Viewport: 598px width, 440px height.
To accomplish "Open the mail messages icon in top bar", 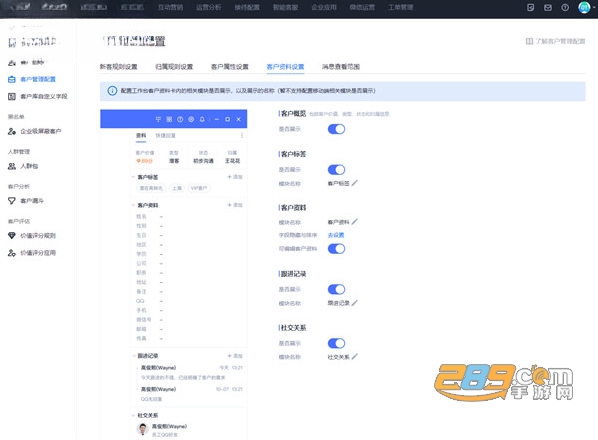I will [x=548, y=8].
